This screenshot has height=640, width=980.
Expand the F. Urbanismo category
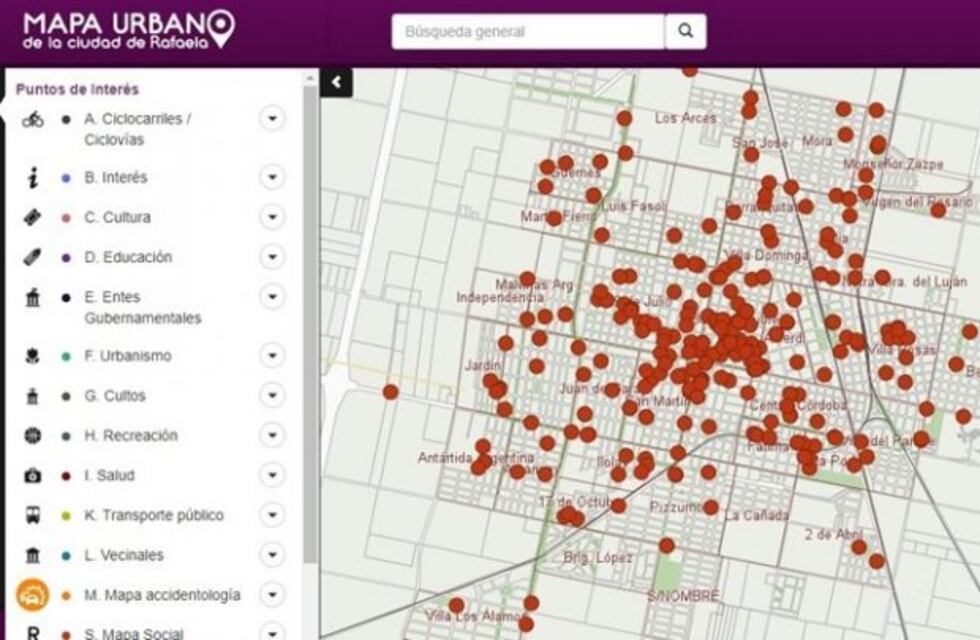click(x=271, y=356)
